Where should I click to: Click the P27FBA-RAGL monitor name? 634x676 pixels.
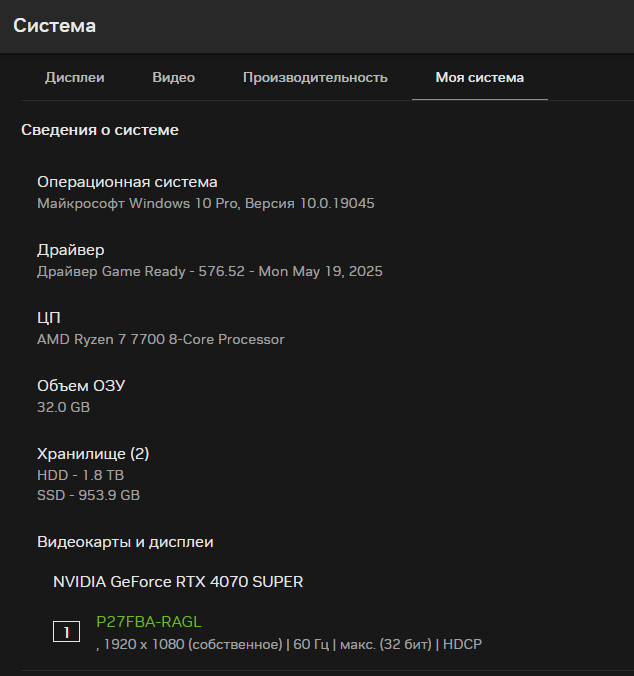[x=149, y=622]
